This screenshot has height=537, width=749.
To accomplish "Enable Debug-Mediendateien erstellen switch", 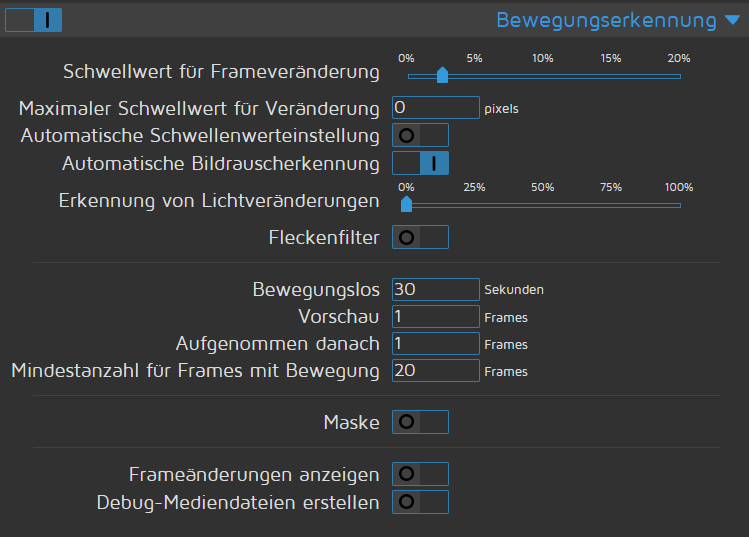I will click(420, 501).
